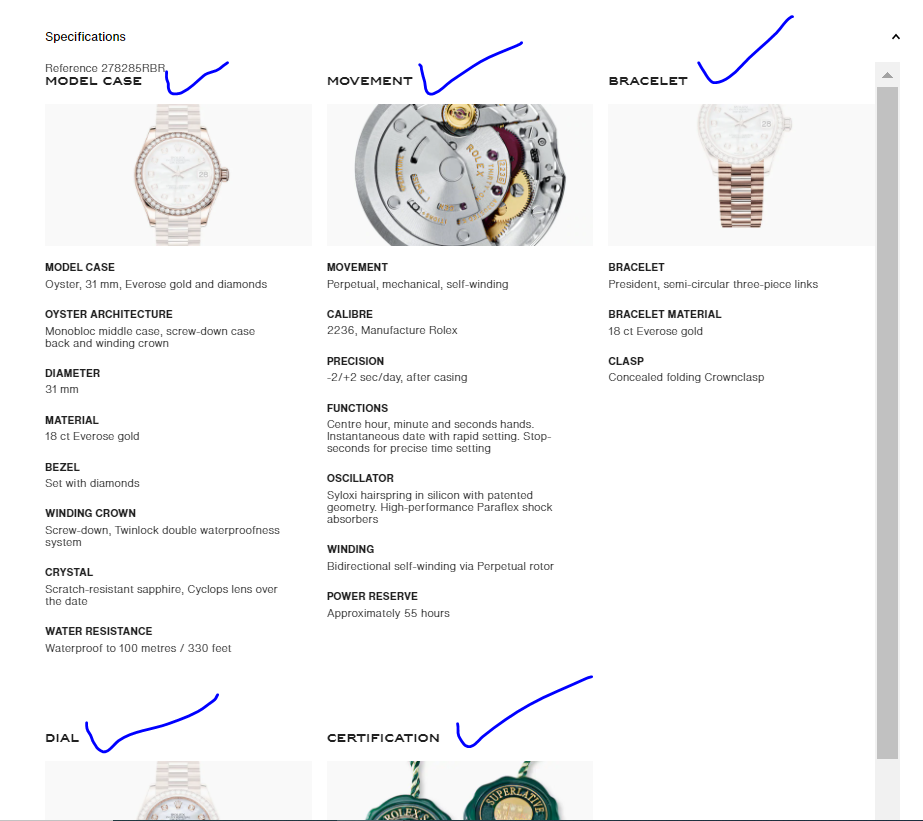Click the CLASP Crownclasp description
Viewport: 923px width, 821px height.
(x=686, y=377)
